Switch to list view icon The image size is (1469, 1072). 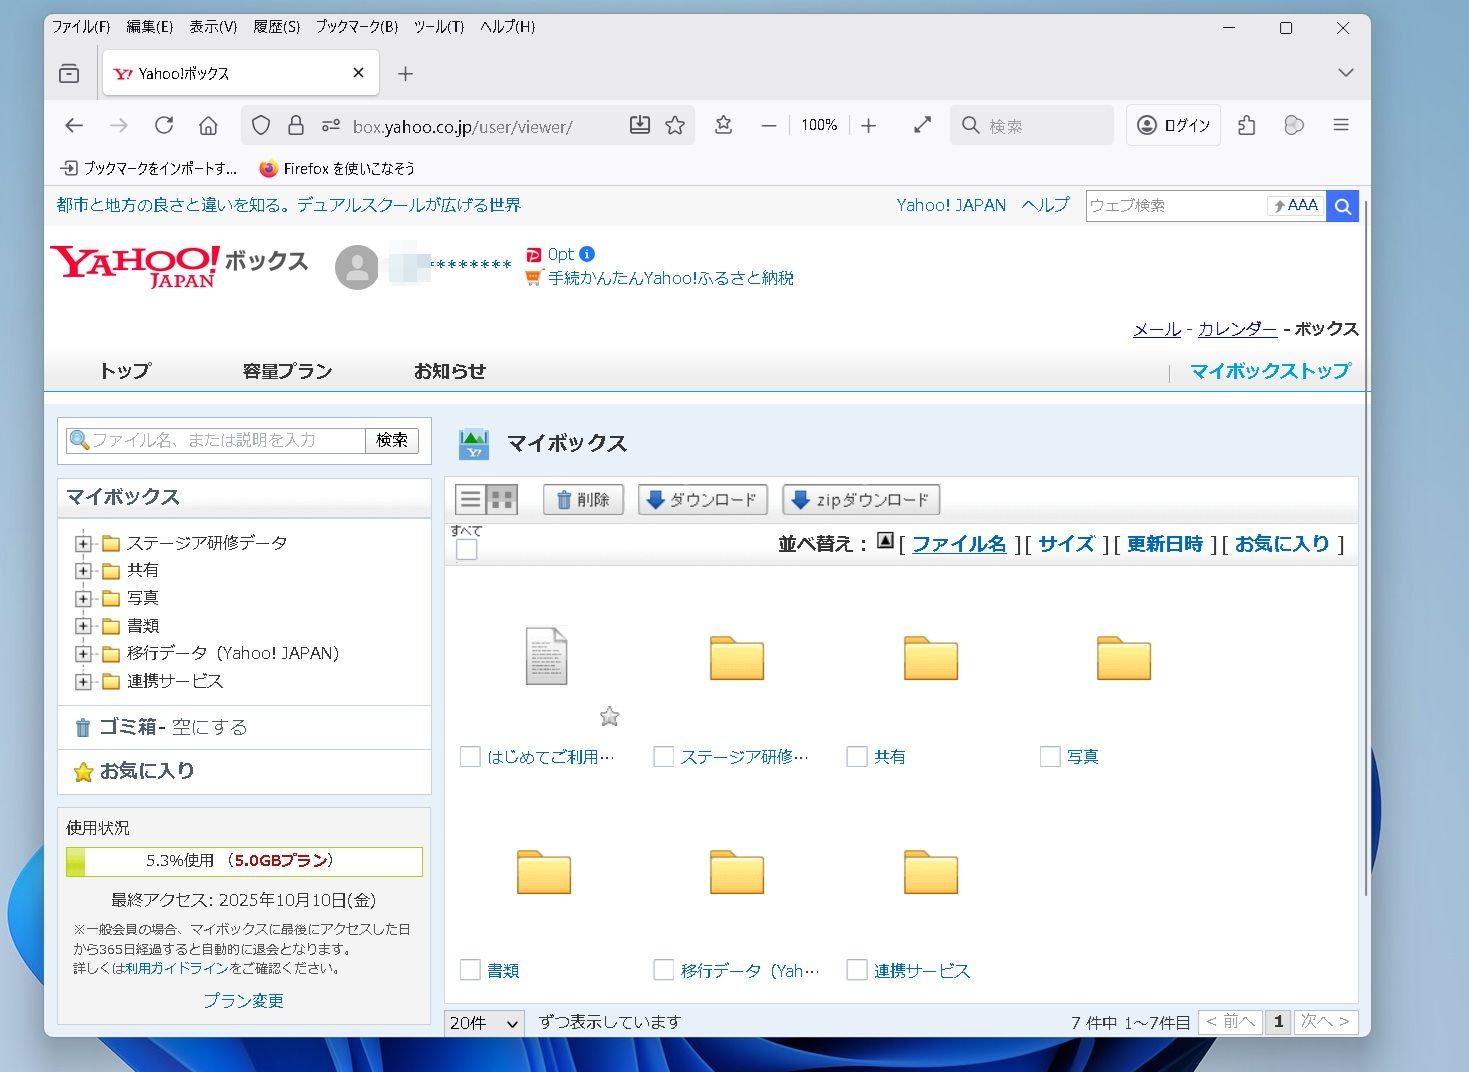[x=471, y=499]
